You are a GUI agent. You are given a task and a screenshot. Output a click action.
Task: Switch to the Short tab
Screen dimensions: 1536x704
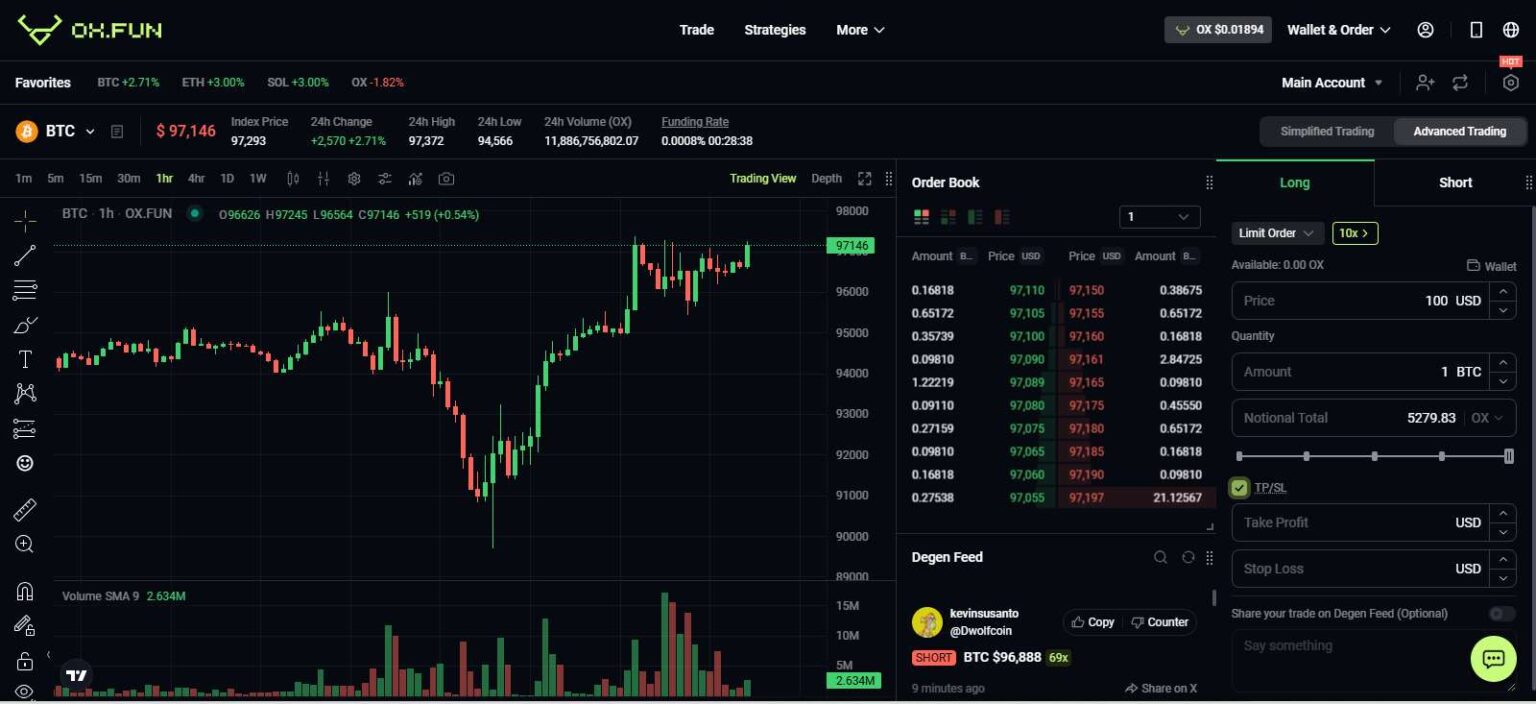(x=1455, y=182)
